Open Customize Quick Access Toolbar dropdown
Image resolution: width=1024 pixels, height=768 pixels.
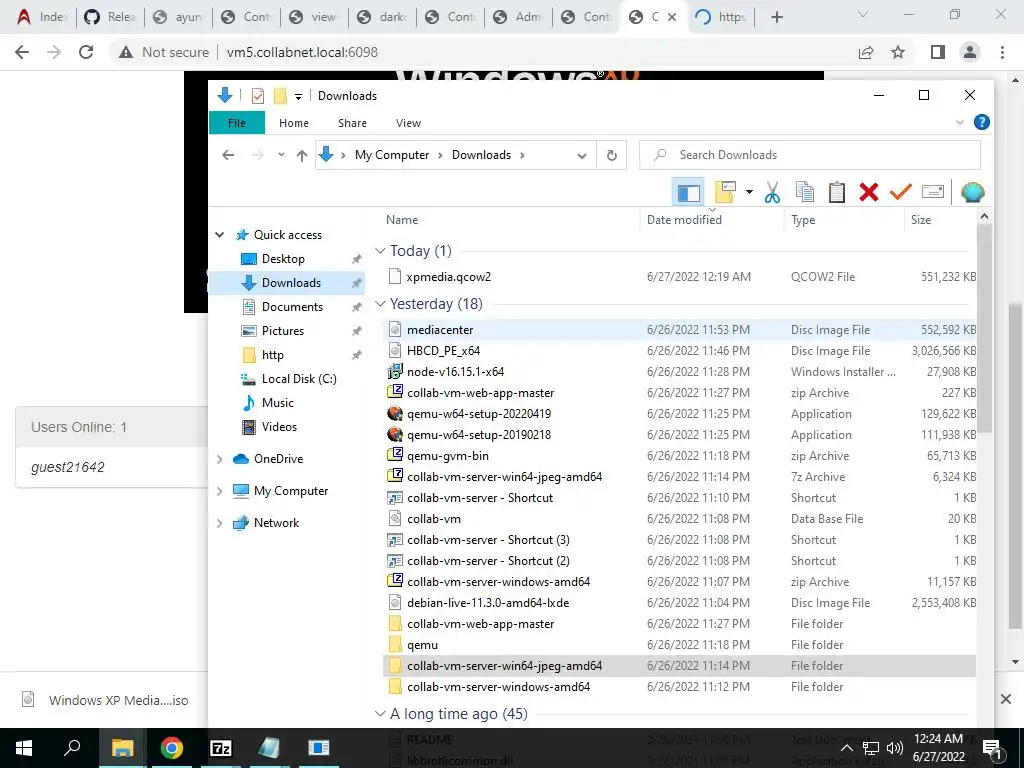coord(298,97)
